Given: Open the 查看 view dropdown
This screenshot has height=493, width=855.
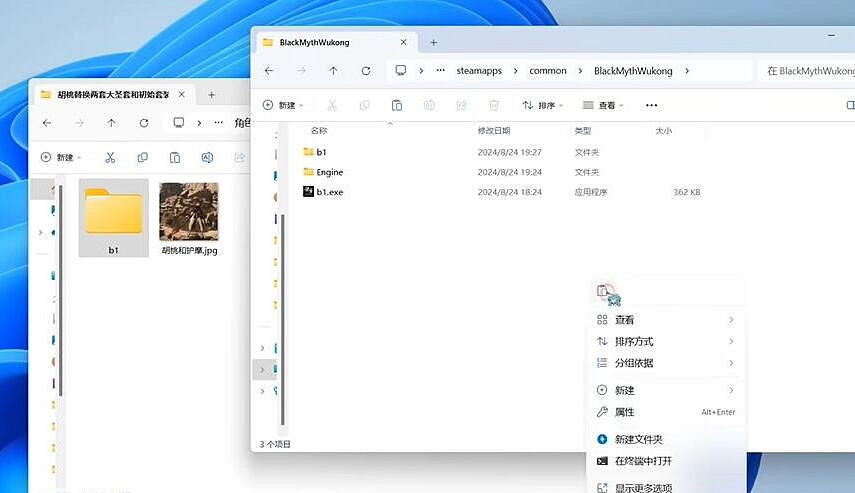Looking at the screenshot, I should (x=603, y=105).
